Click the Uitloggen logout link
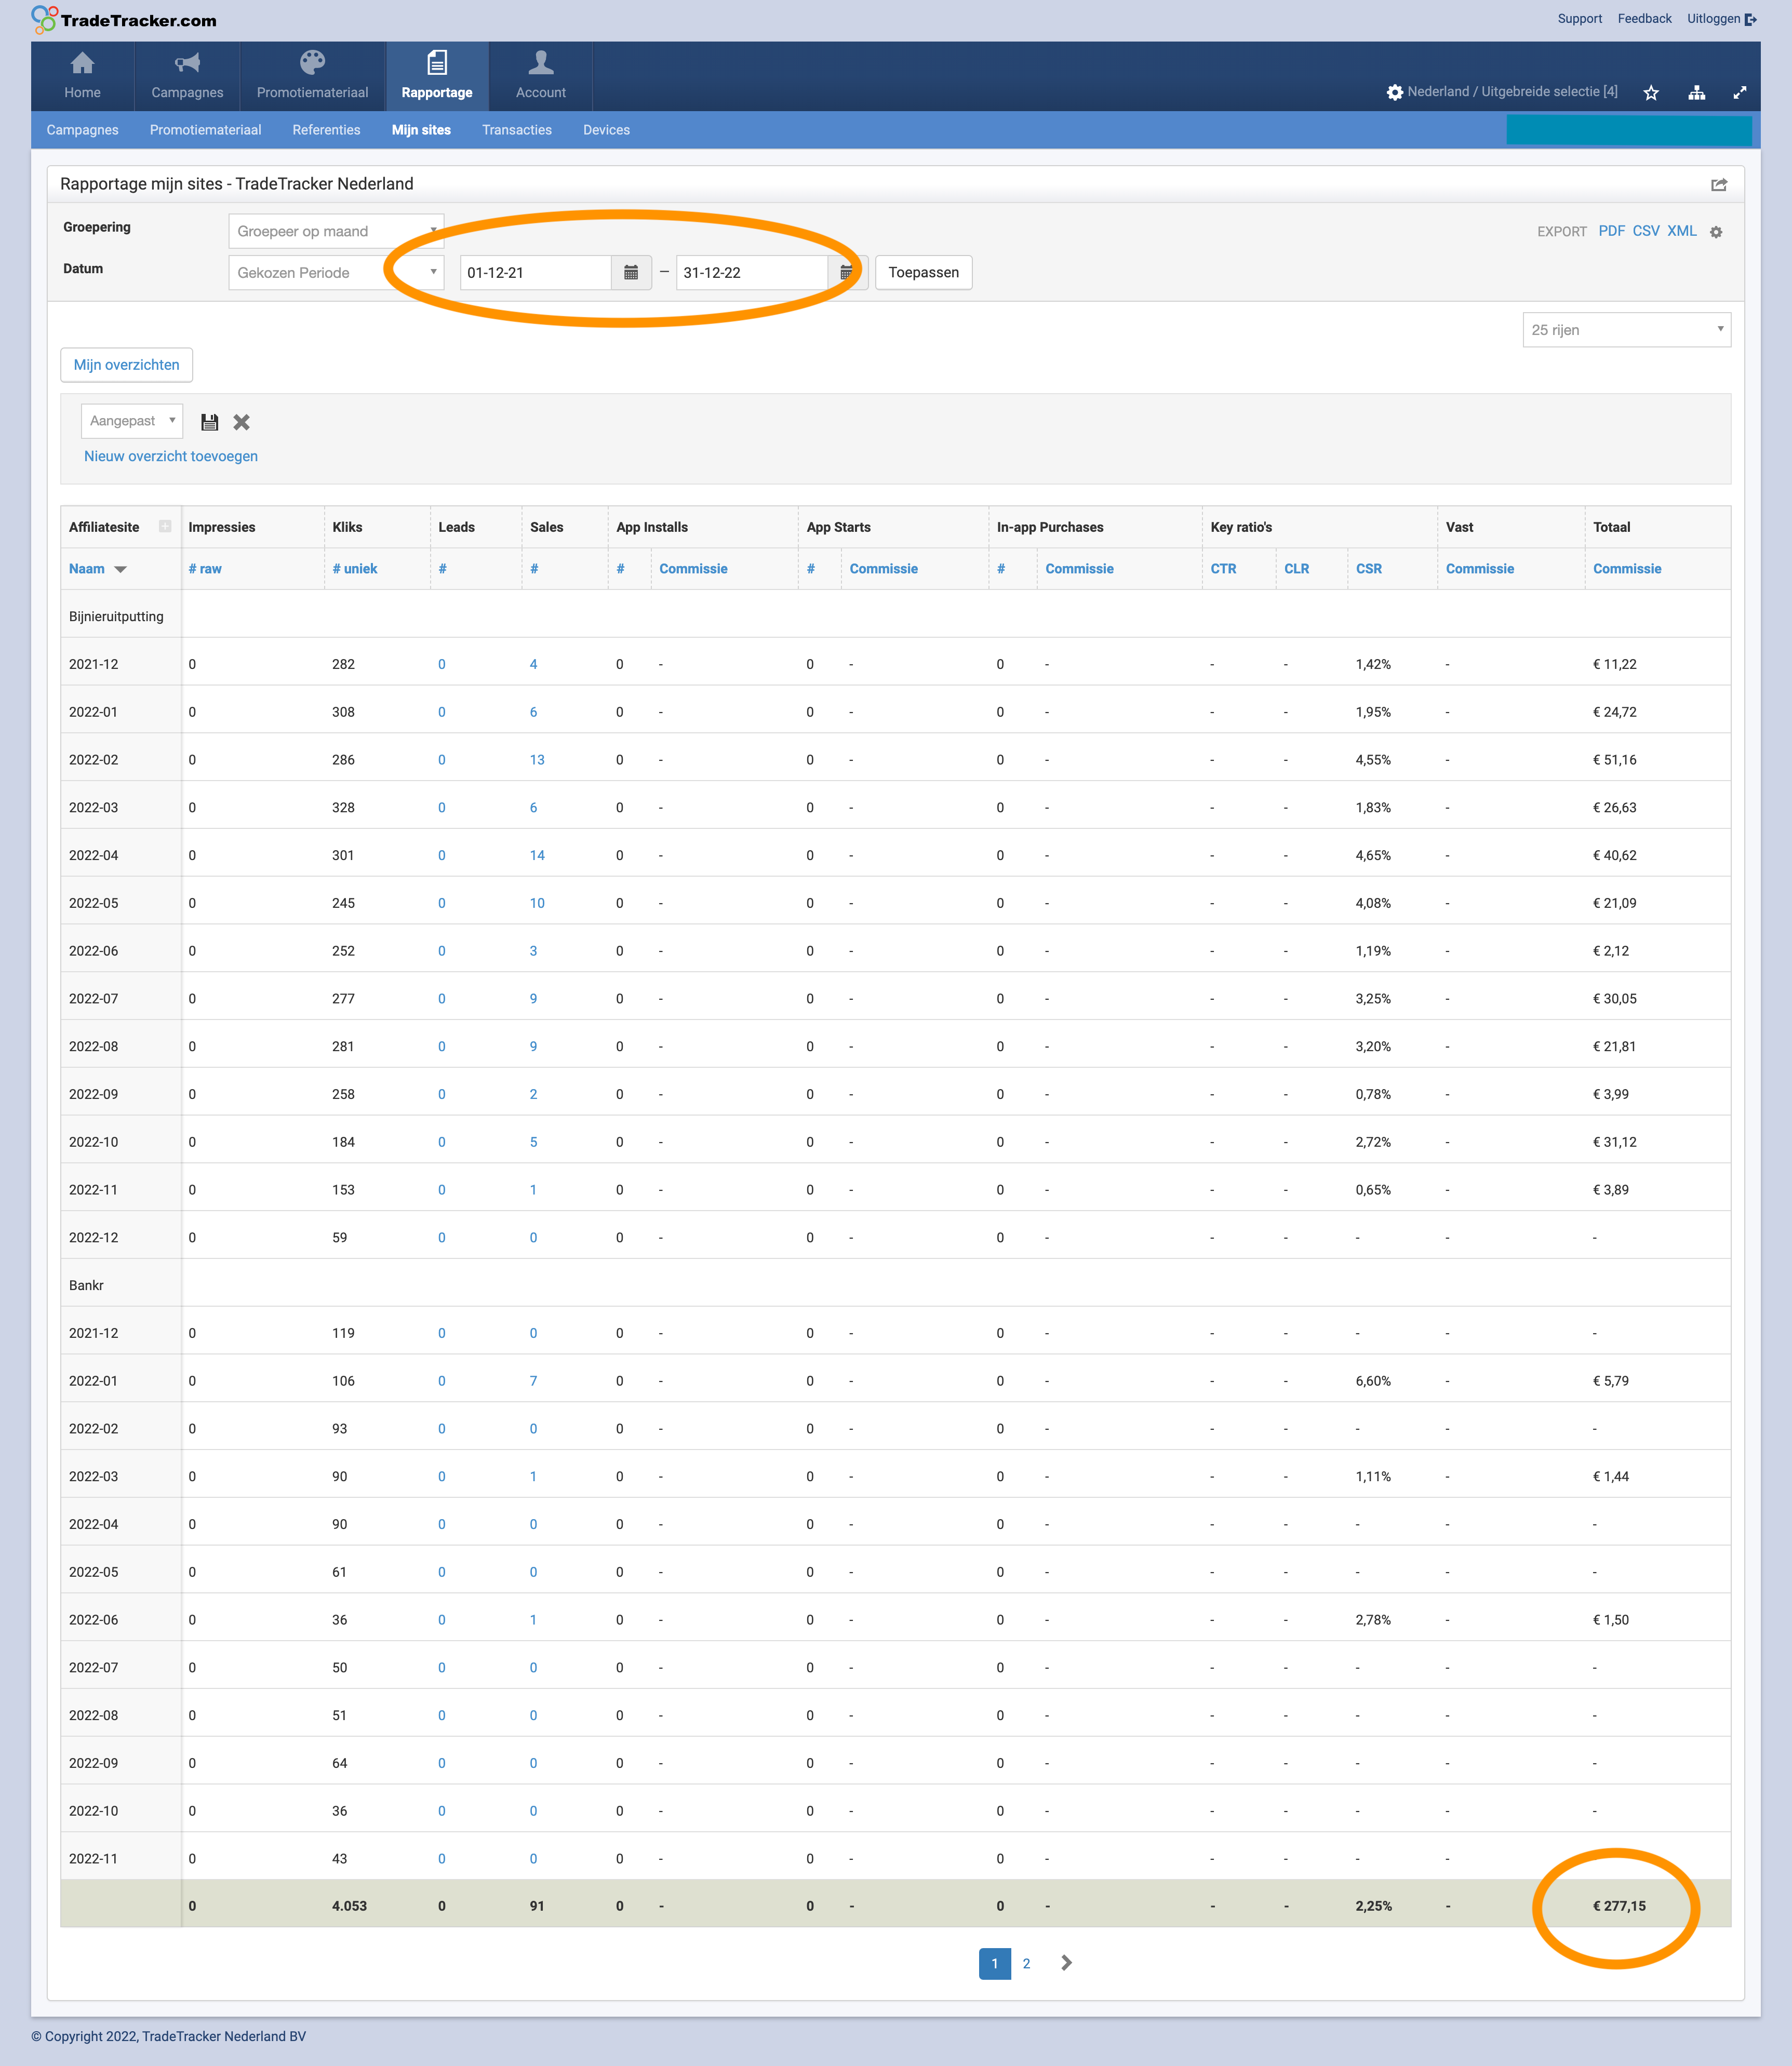 point(1721,19)
